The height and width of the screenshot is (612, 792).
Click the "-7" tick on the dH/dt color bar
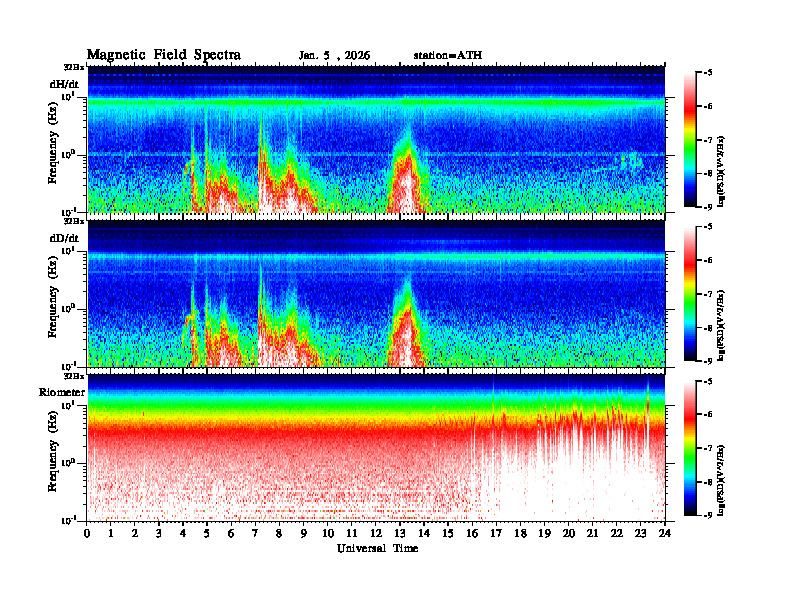pyautogui.click(x=709, y=140)
